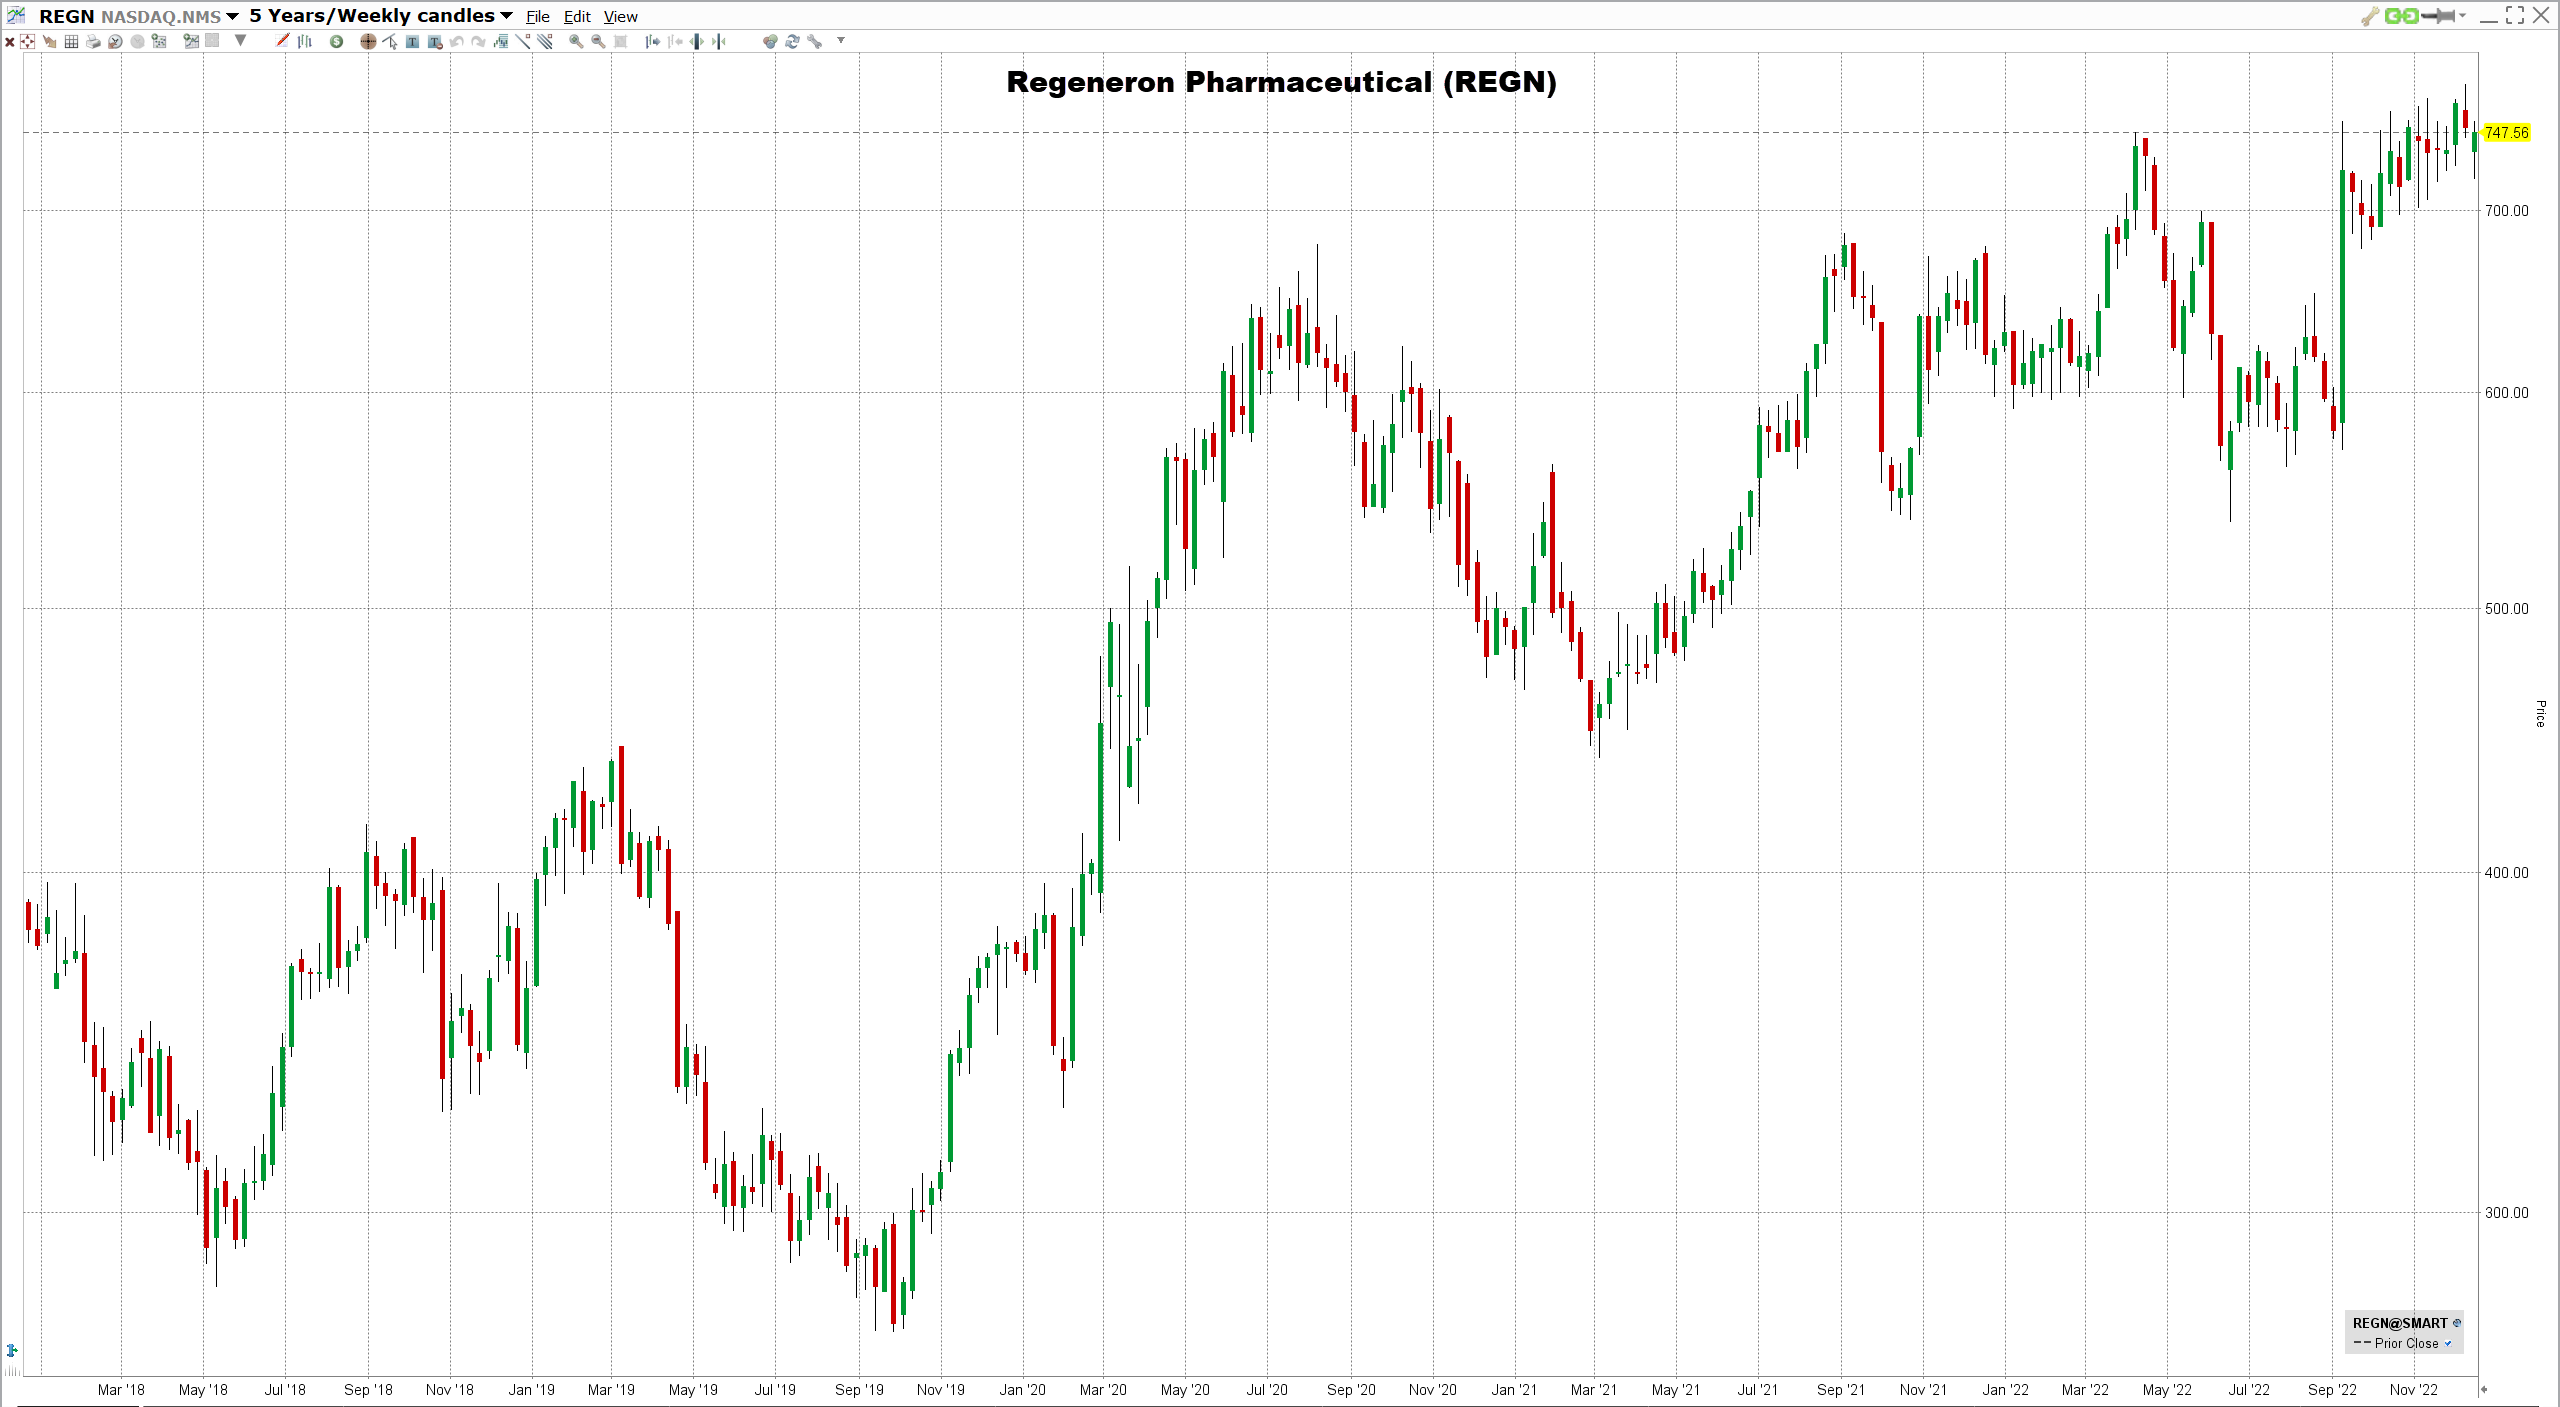Open the View menu
Screen dimensions: 2560x1407
click(x=620, y=17)
